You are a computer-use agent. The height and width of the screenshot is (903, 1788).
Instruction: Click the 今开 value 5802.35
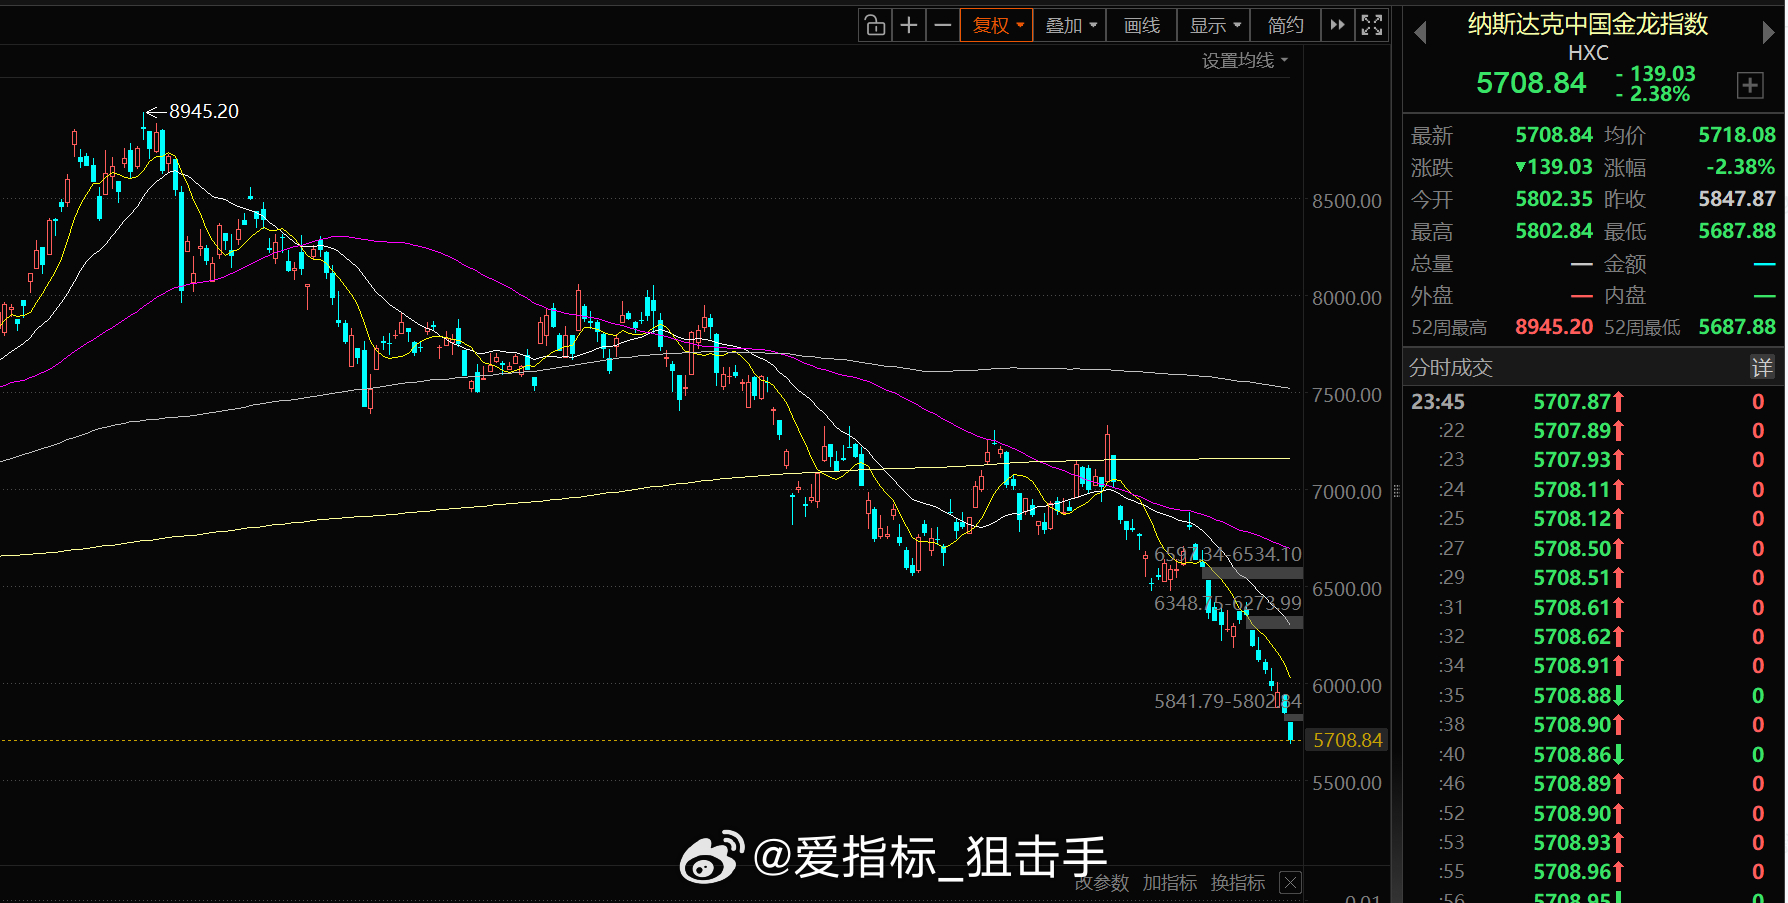pyautogui.click(x=1554, y=199)
